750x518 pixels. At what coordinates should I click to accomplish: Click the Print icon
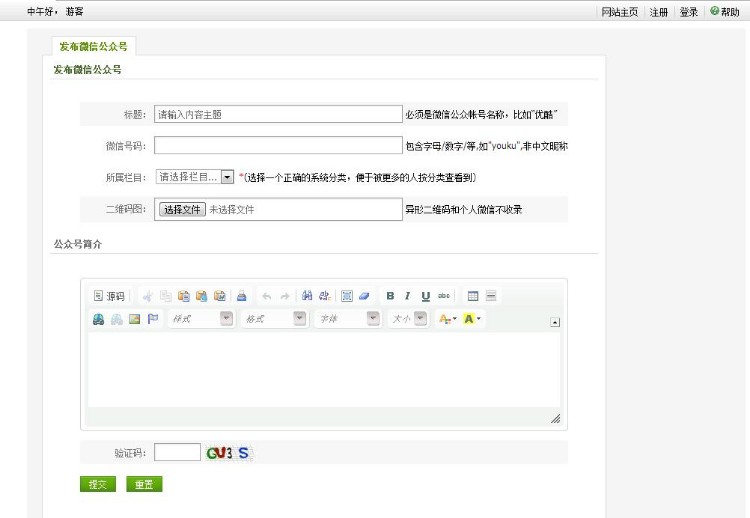(x=242, y=296)
